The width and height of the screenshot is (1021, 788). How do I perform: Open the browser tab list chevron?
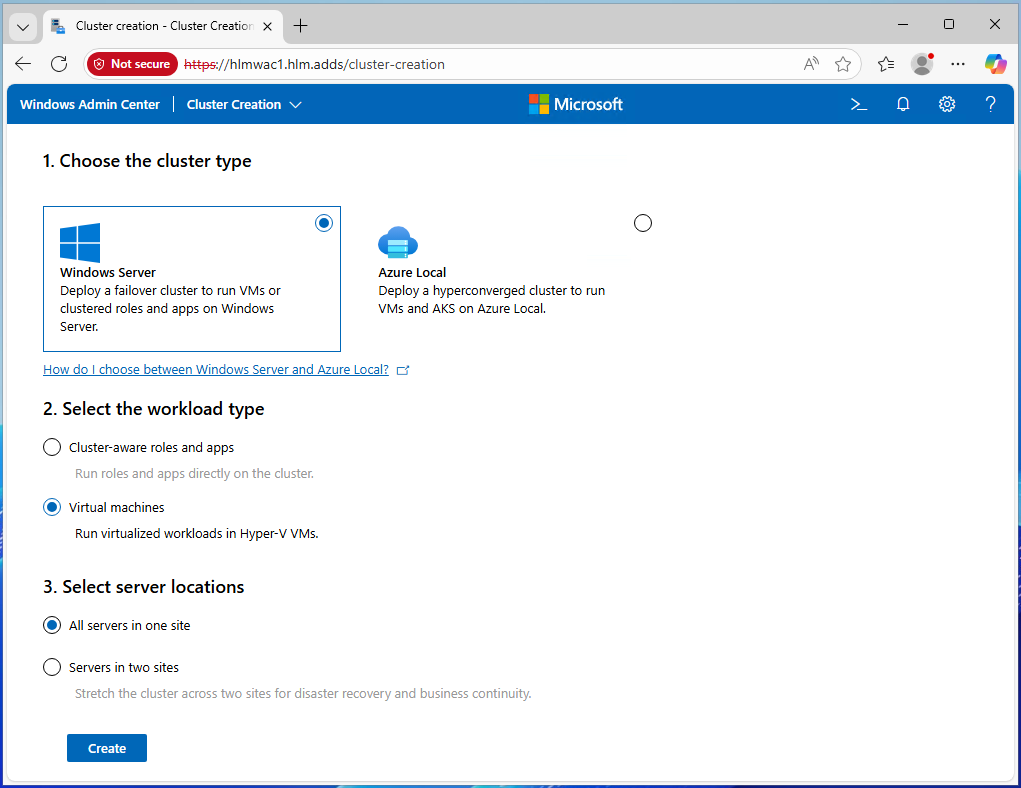(x=22, y=26)
